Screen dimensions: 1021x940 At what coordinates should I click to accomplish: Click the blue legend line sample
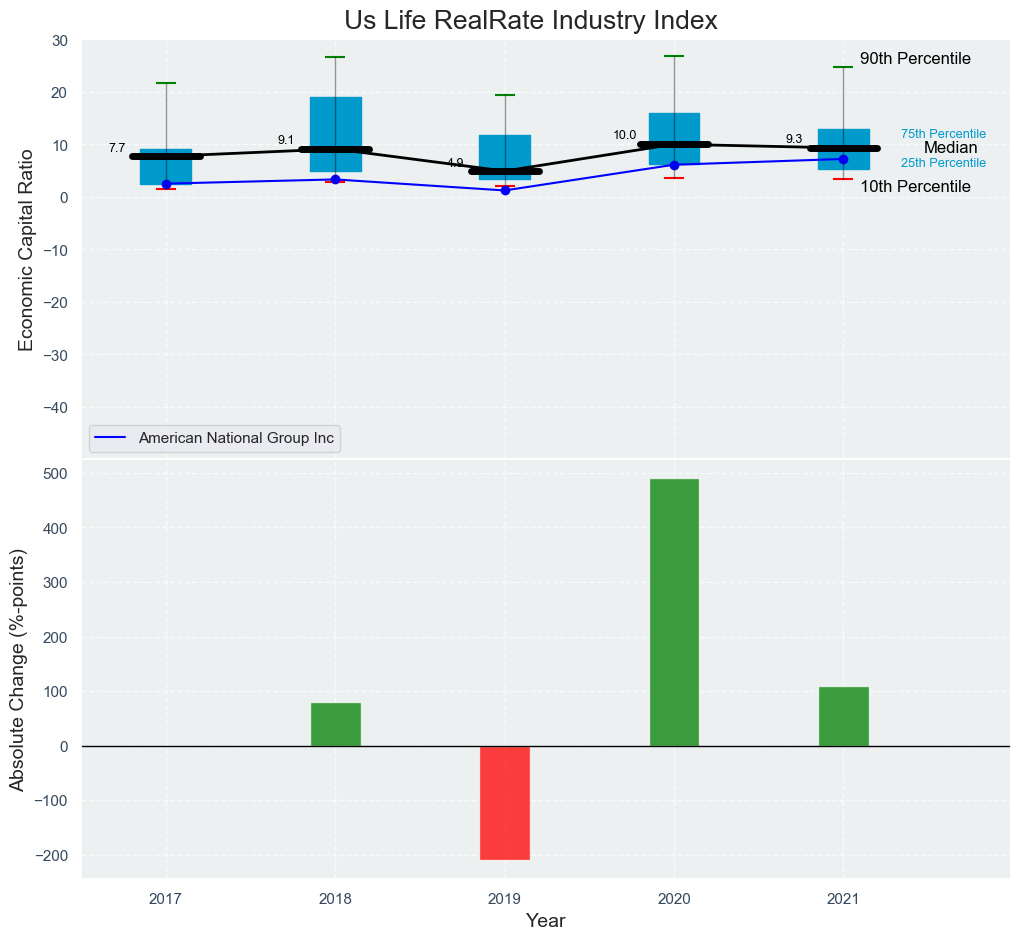[x=113, y=438]
